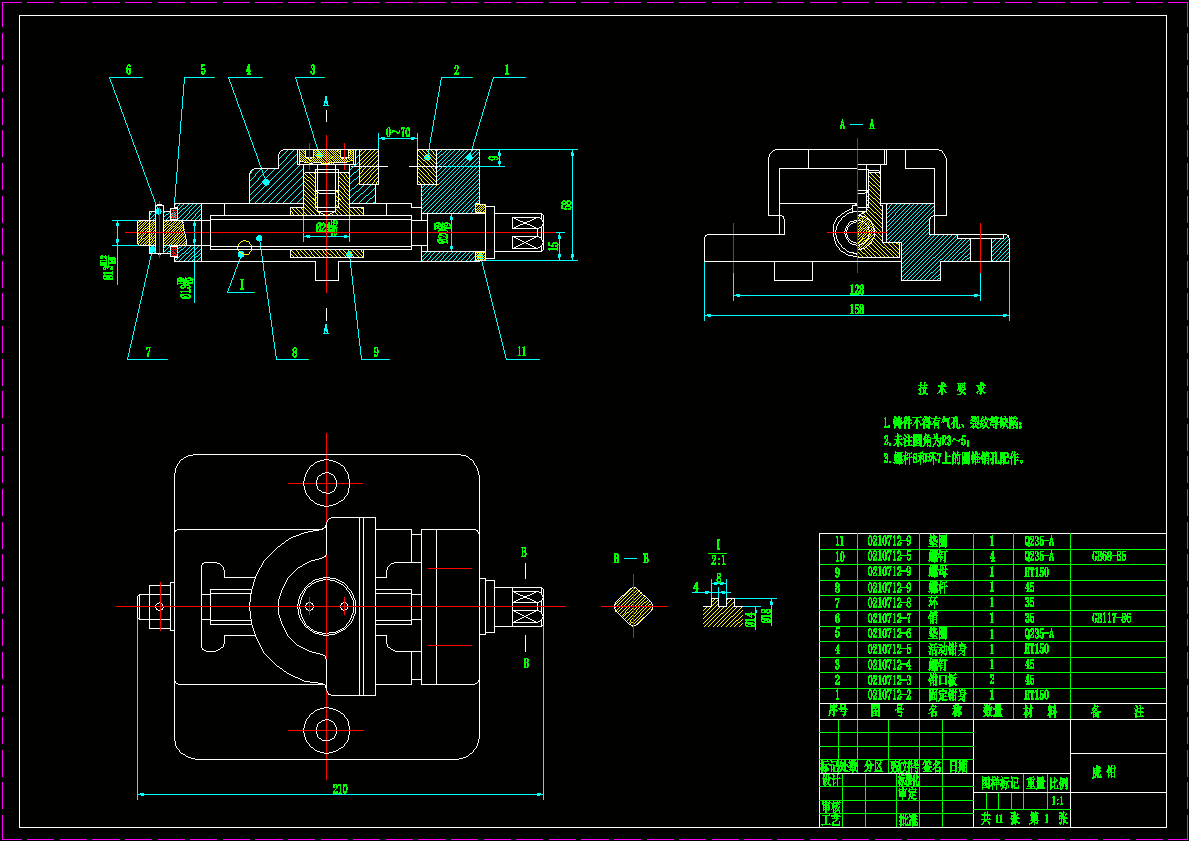Image resolution: width=1189 pixels, height=841 pixels.
Task: Select the 签名 label in title block
Action: pos(933,766)
